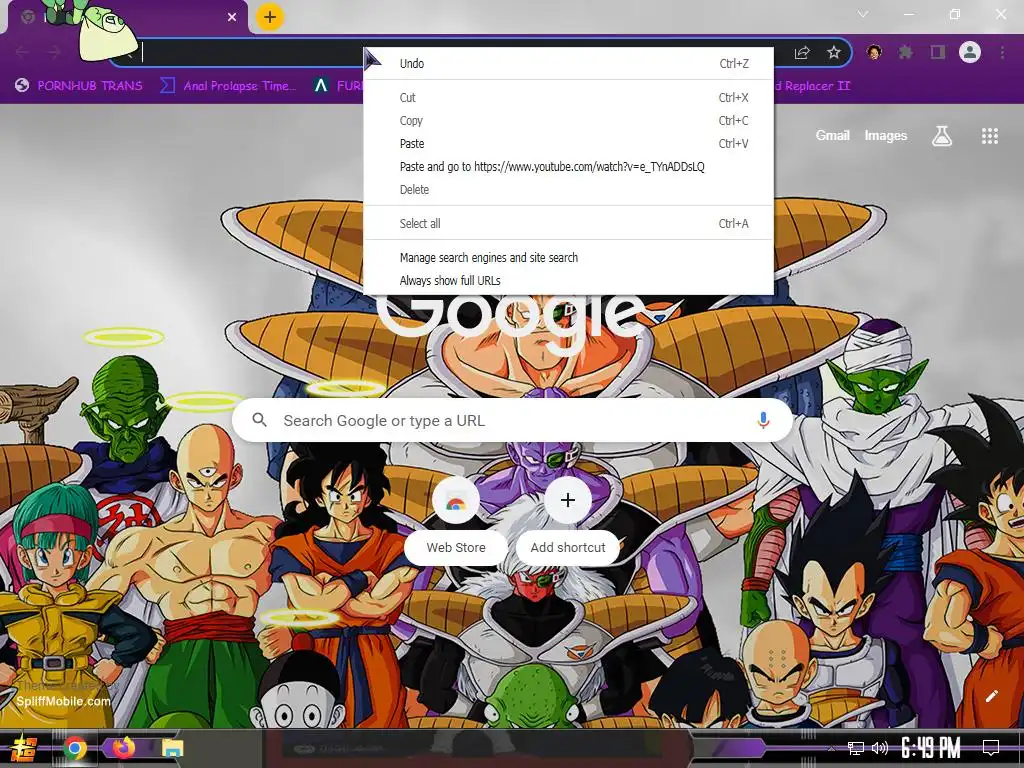Open the Chrome profile avatar

click(x=970, y=52)
